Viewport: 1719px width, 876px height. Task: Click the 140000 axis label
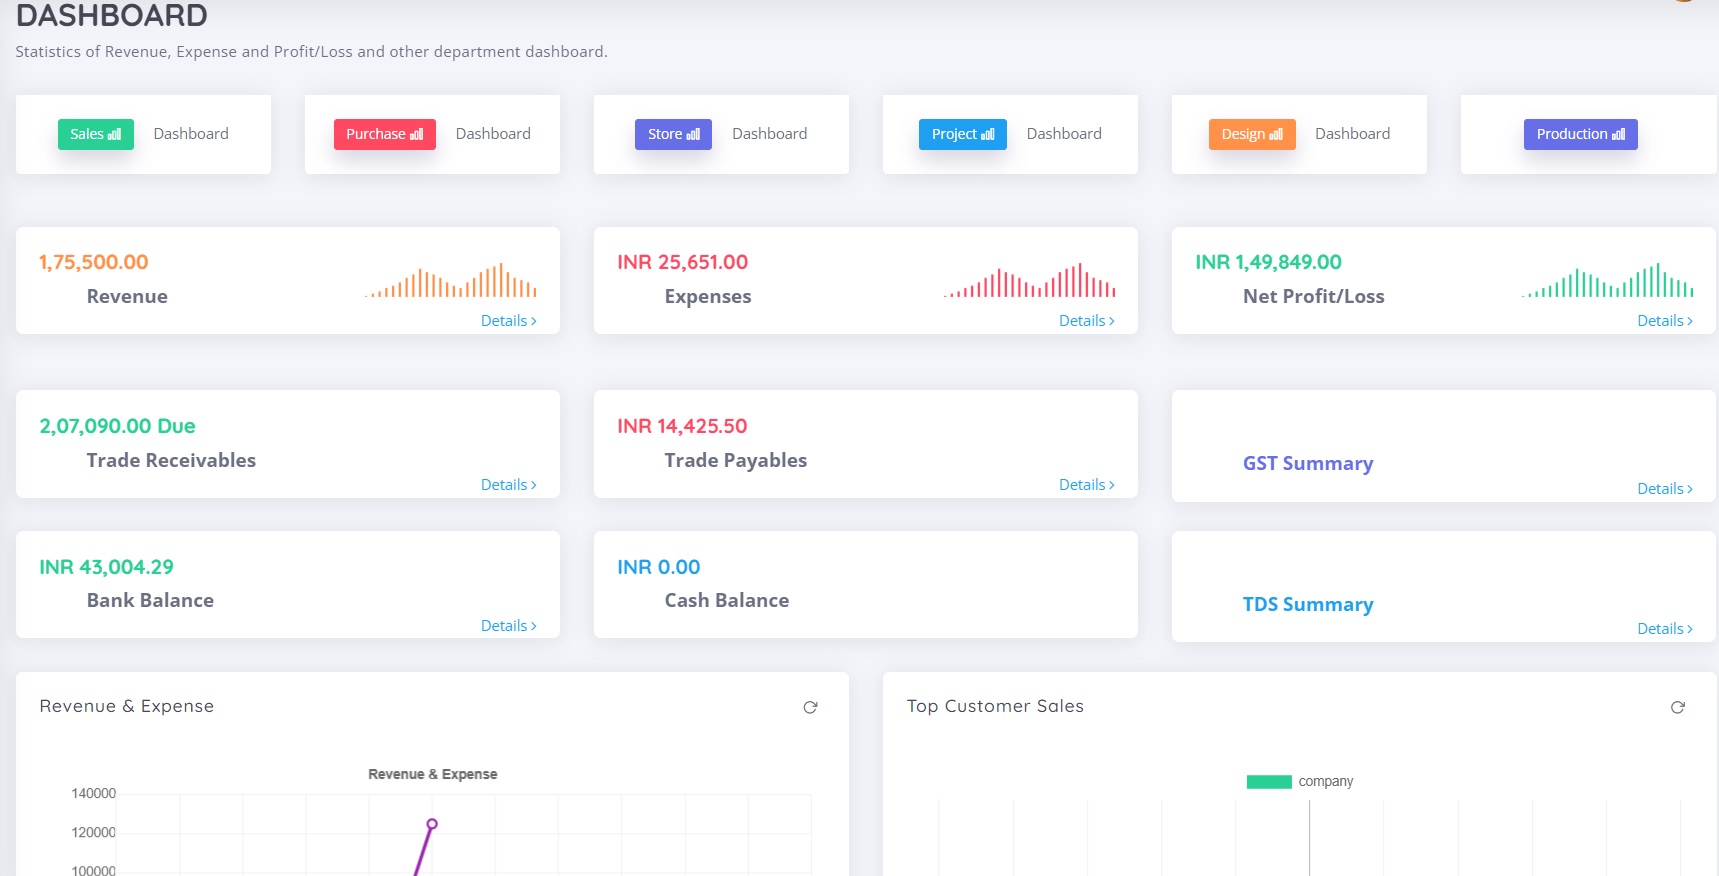click(x=93, y=793)
